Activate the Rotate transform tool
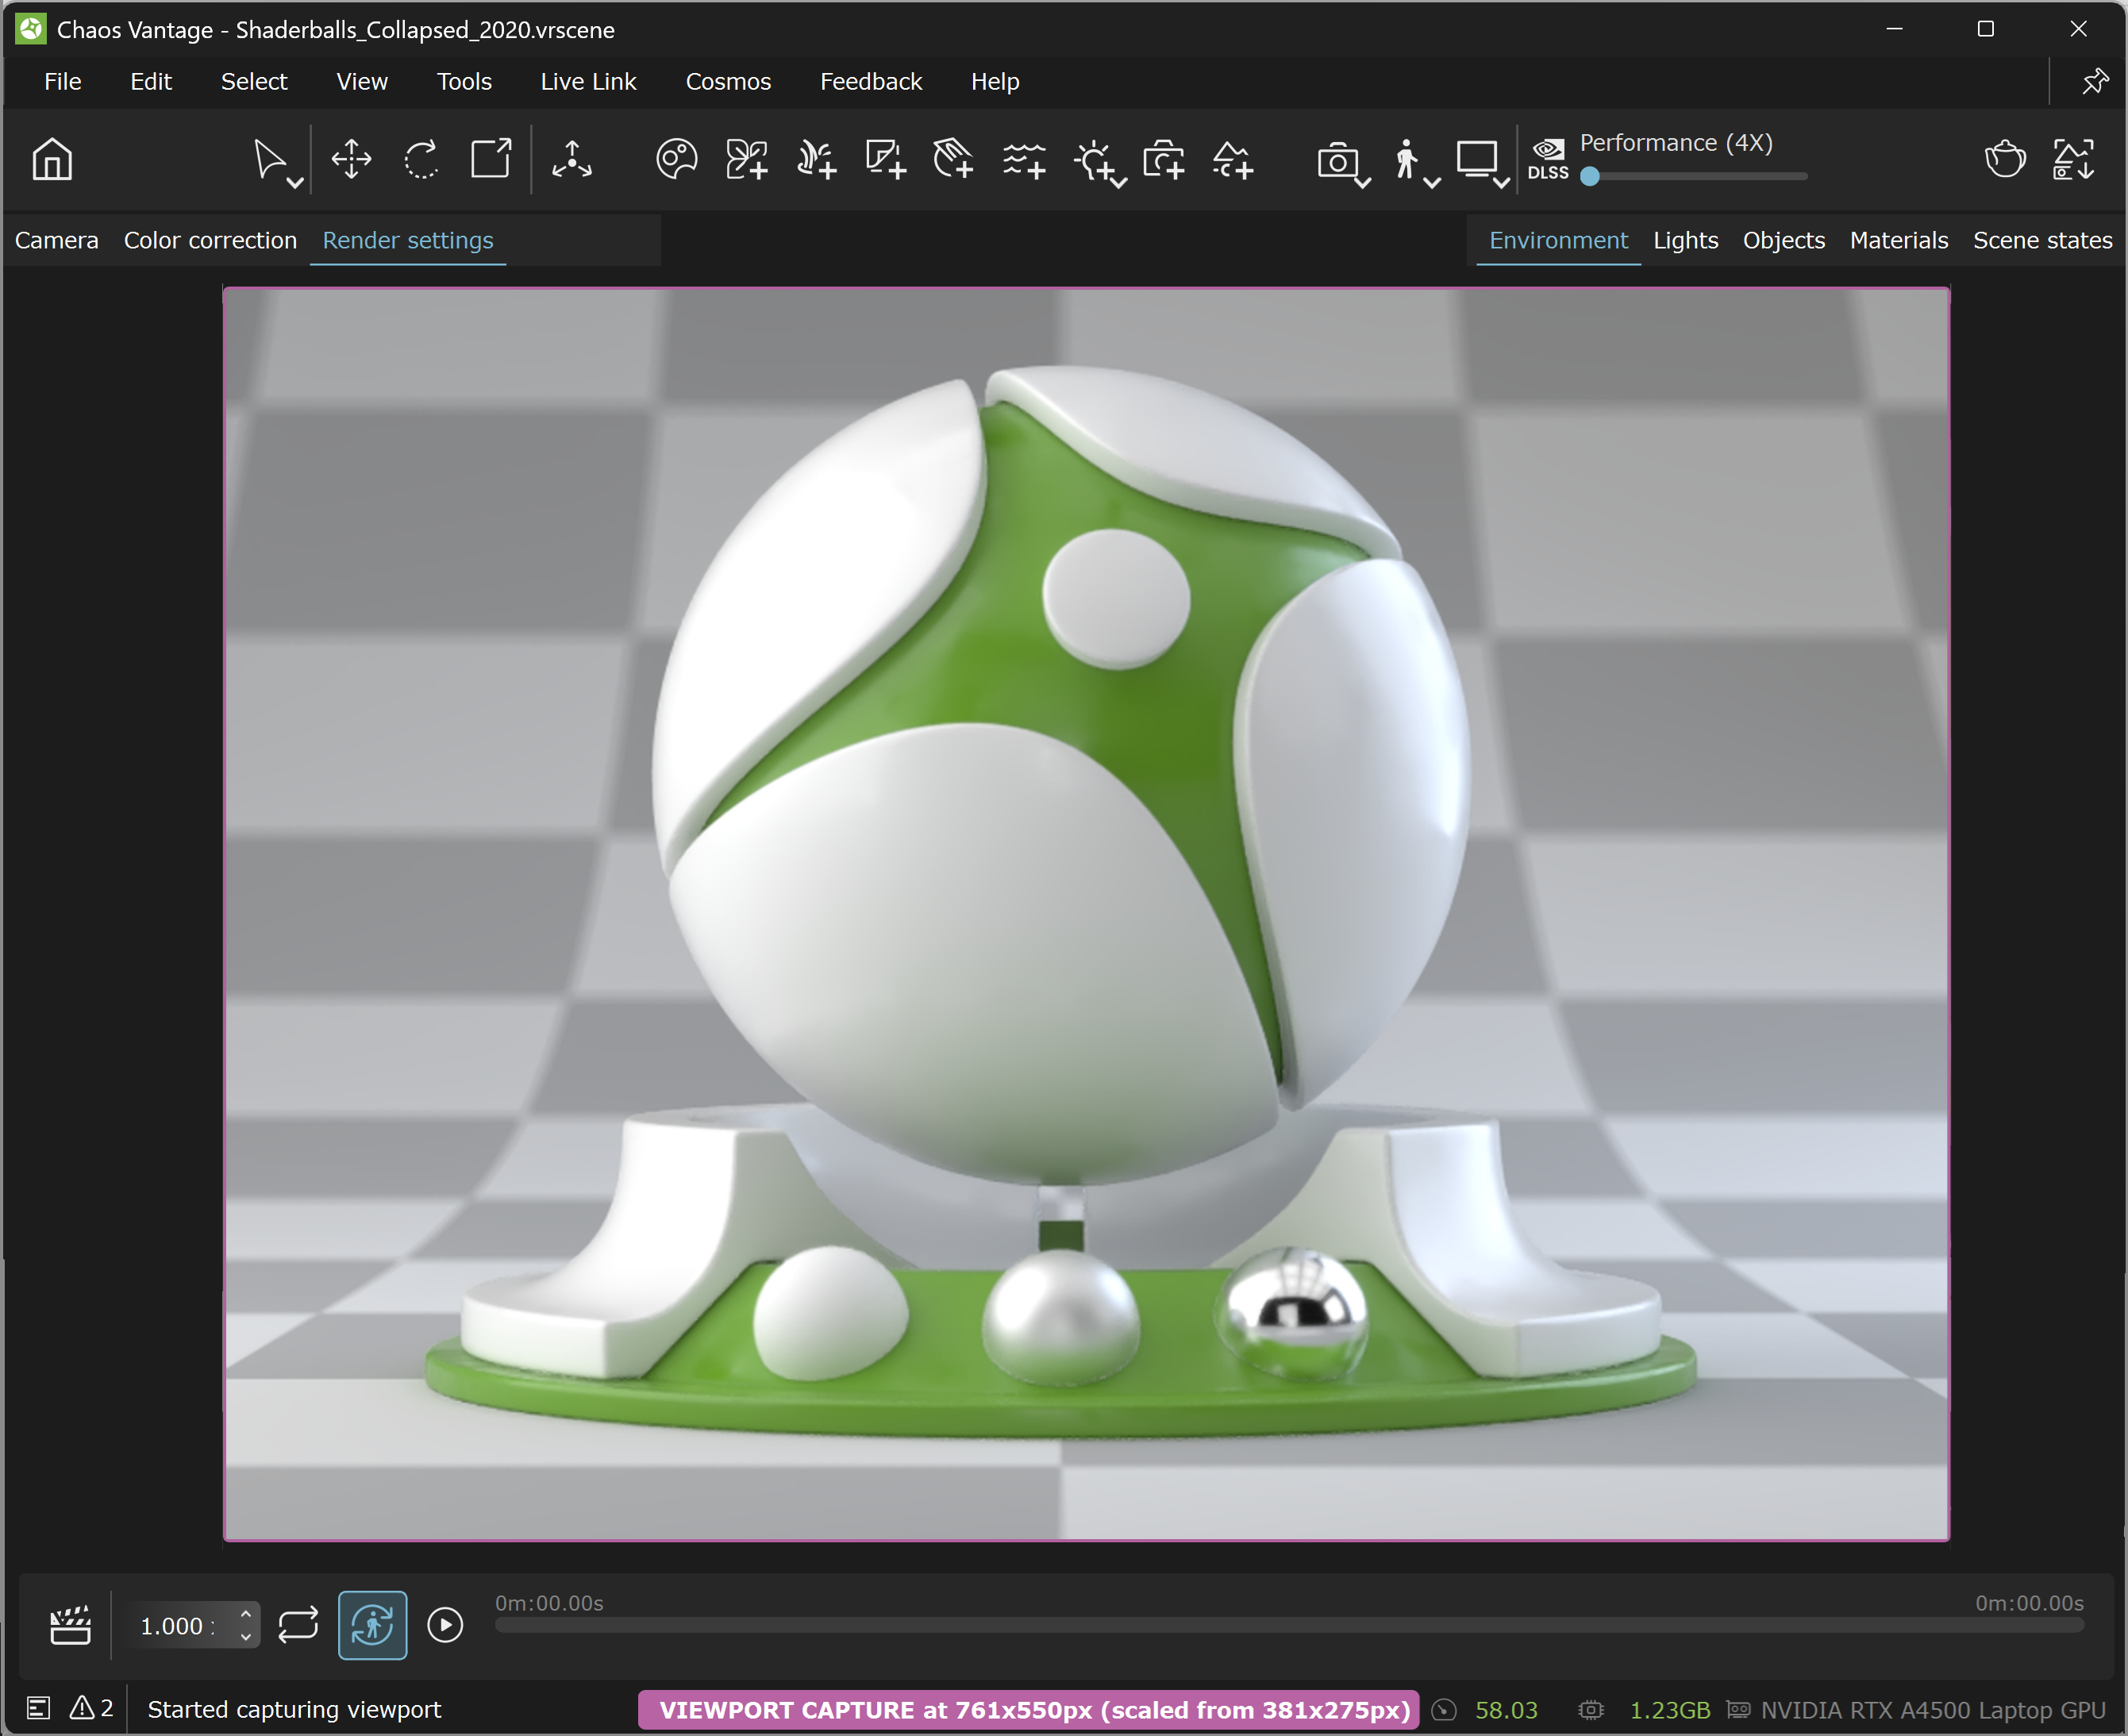Image resolution: width=2128 pixels, height=1736 pixels. 421,159
